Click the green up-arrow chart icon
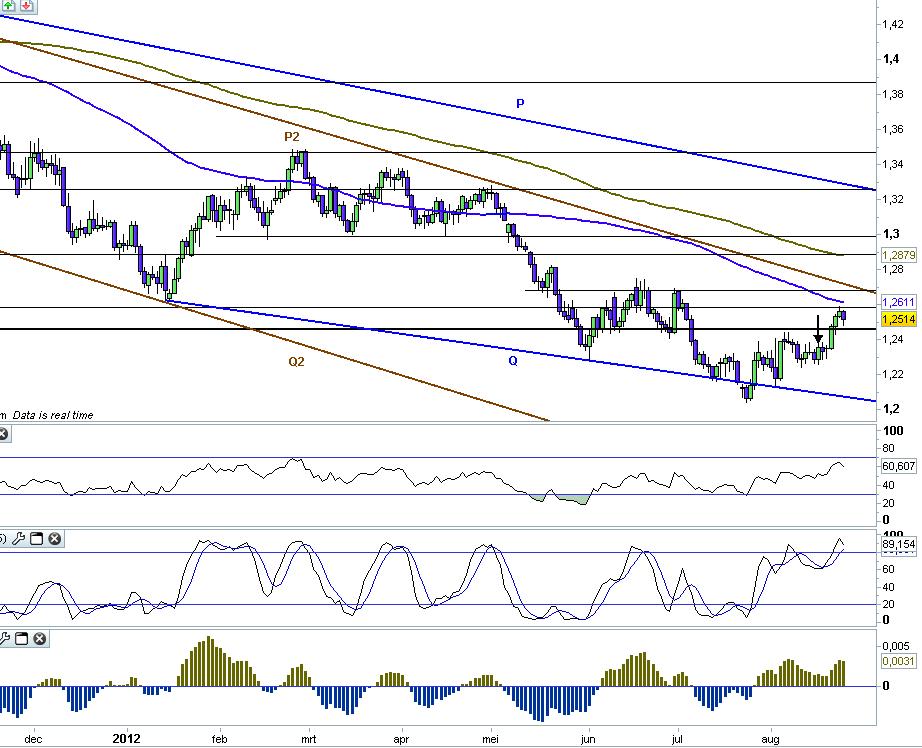Image resolution: width=922 pixels, height=748 pixels. [x=9, y=5]
